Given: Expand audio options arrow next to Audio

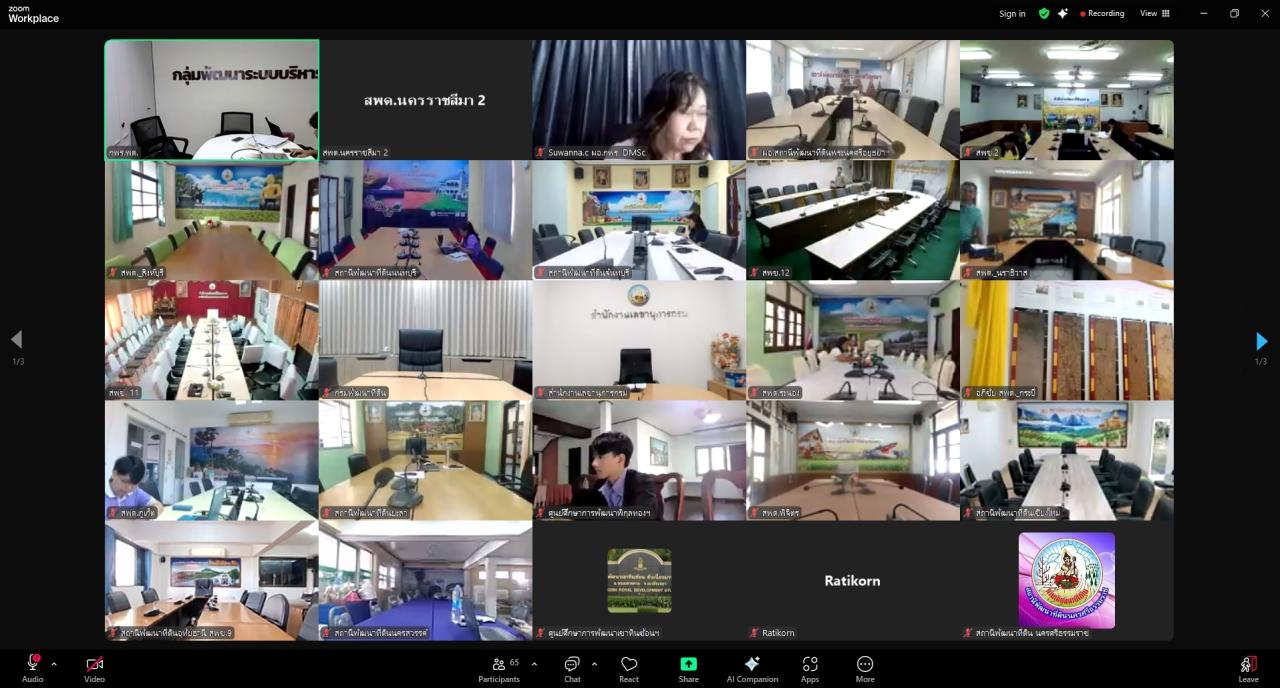Looking at the screenshot, I should 54,664.
